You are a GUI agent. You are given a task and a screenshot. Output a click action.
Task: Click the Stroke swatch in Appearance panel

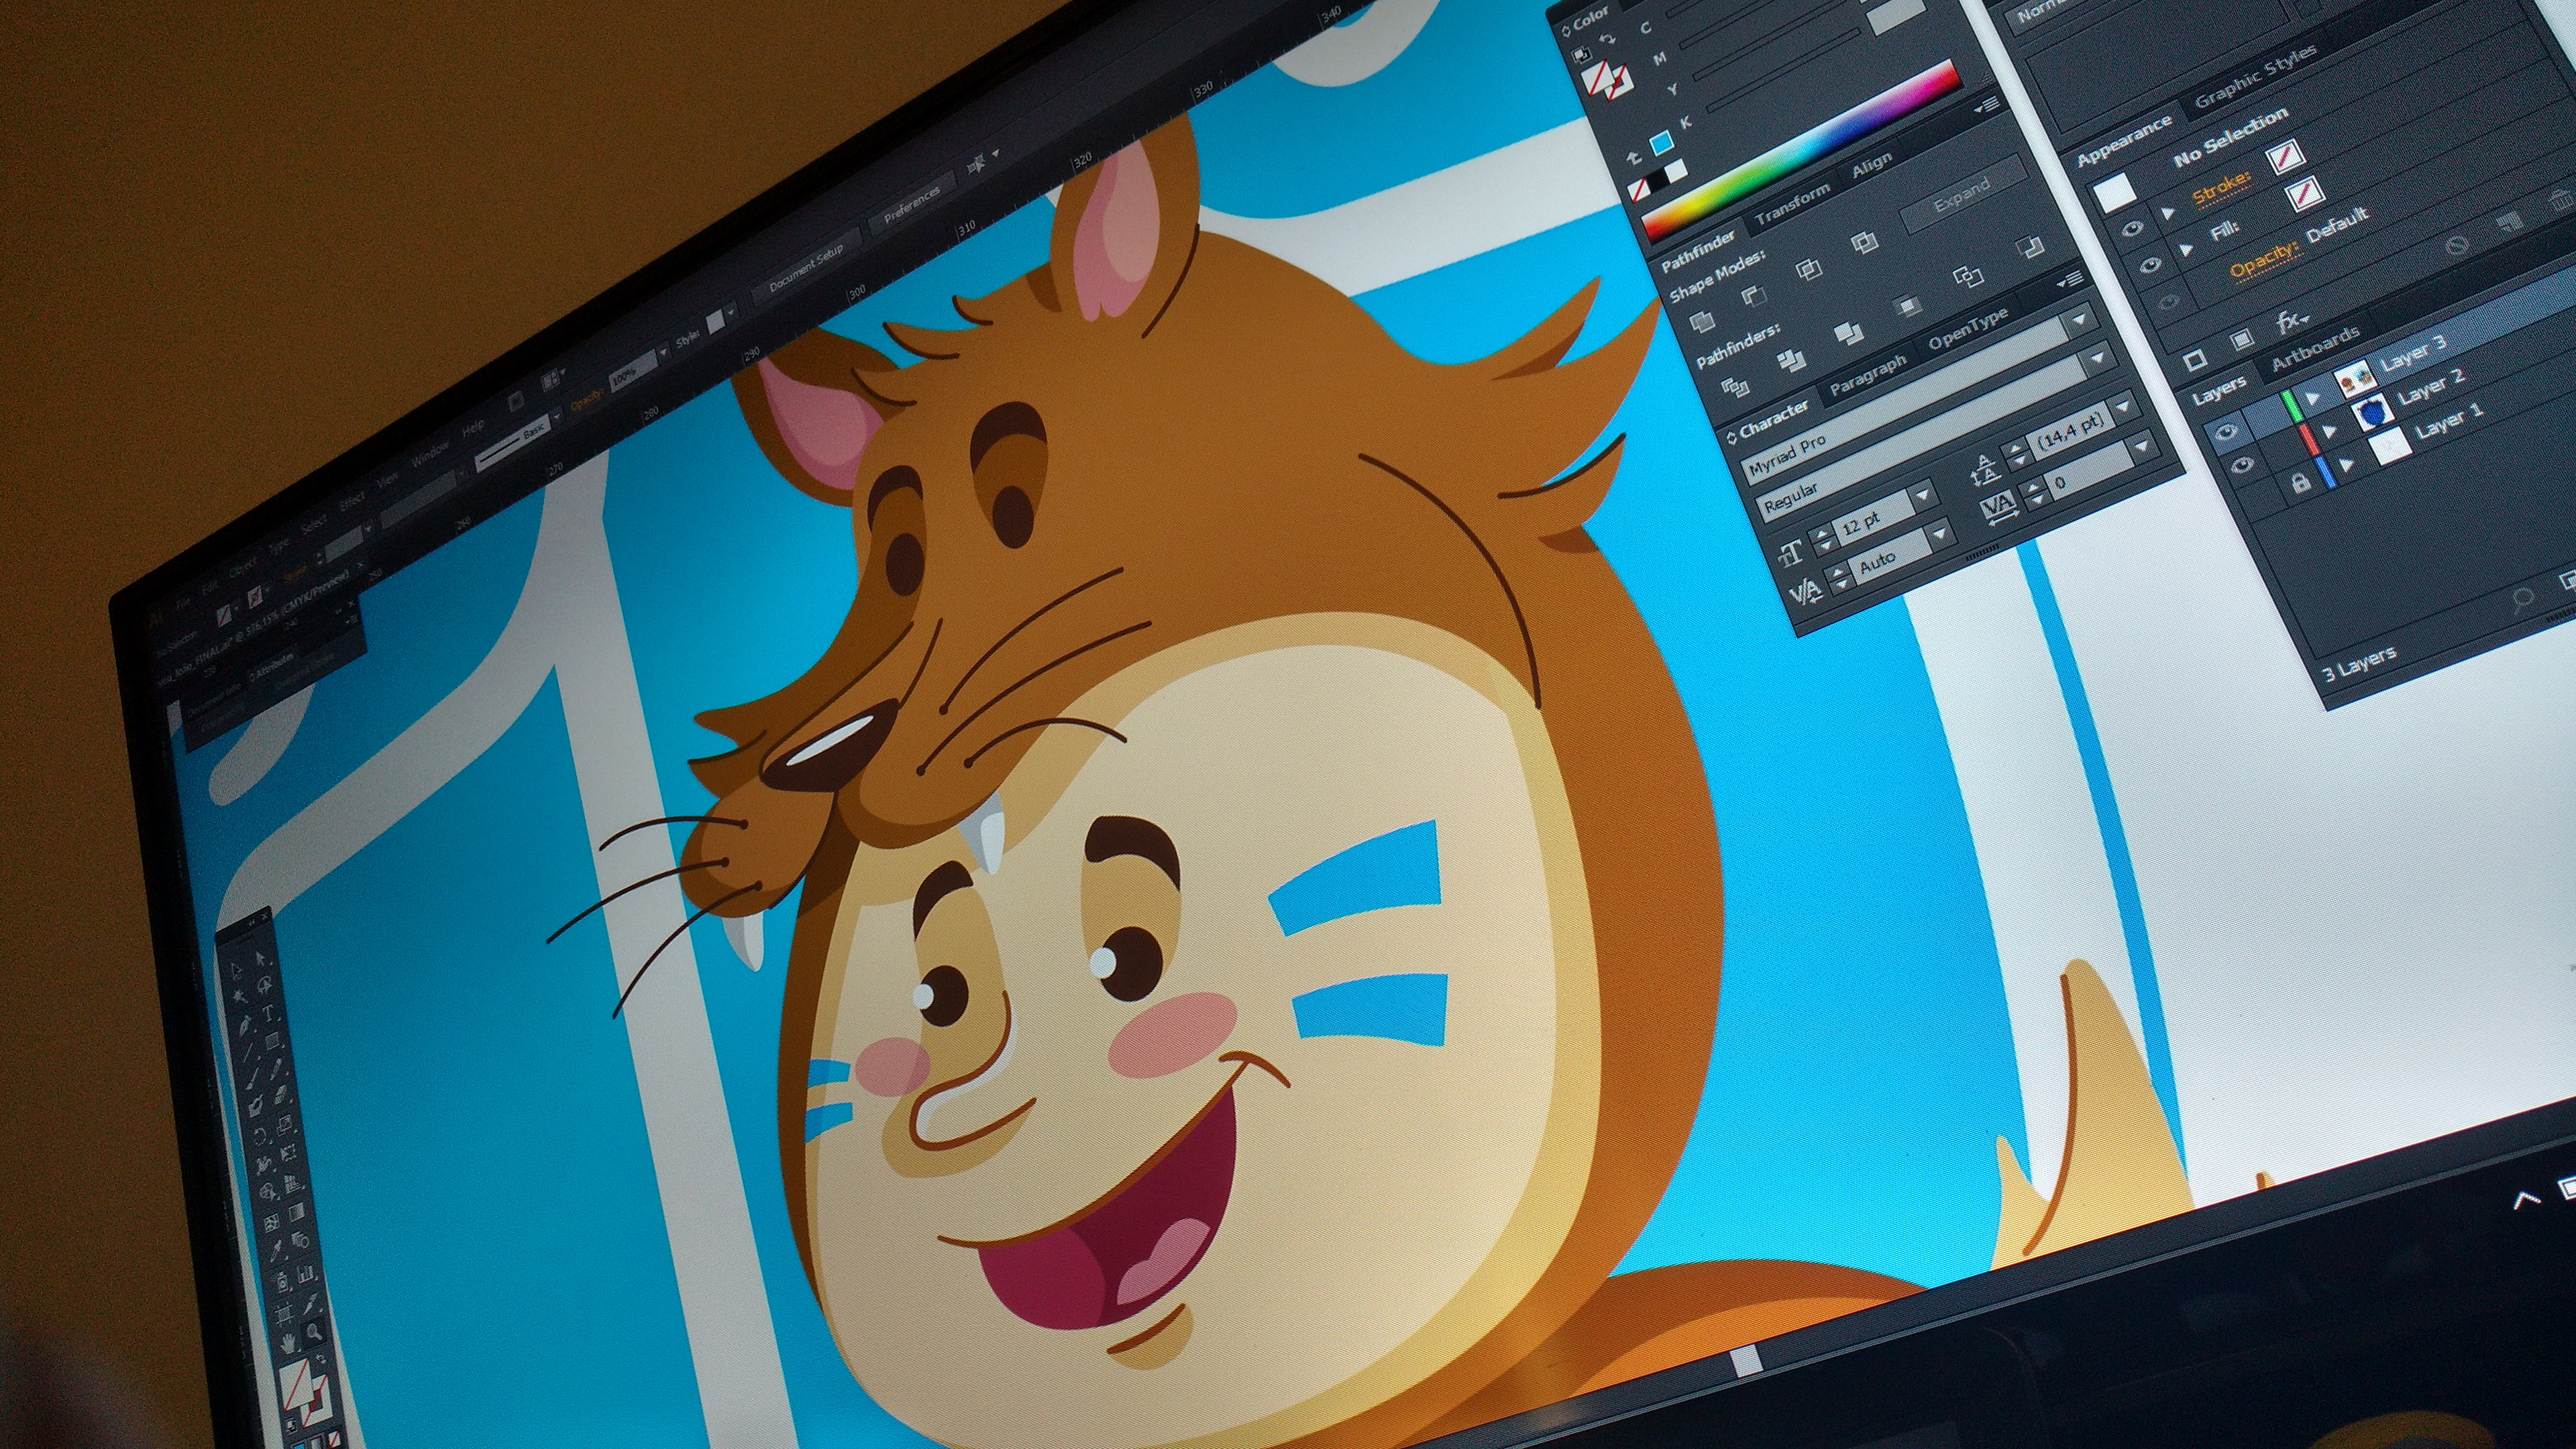[2286, 156]
